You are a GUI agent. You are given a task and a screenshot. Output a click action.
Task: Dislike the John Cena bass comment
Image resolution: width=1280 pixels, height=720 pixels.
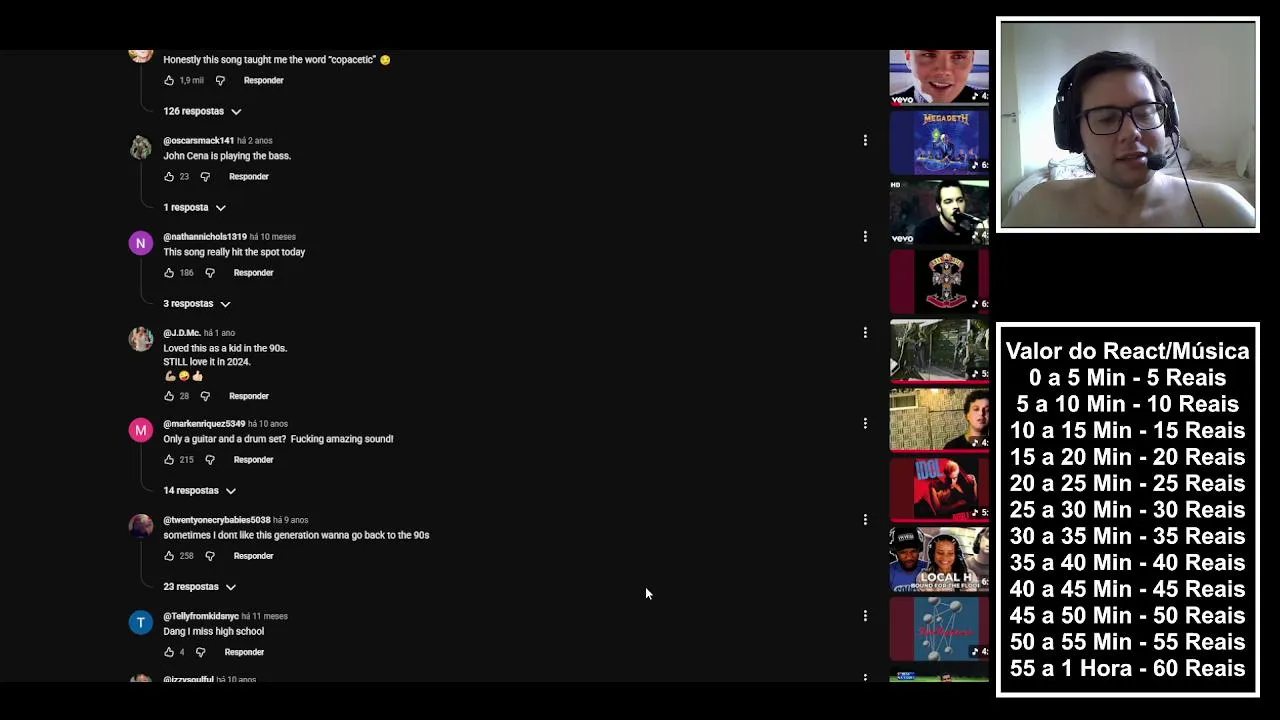[x=205, y=176]
